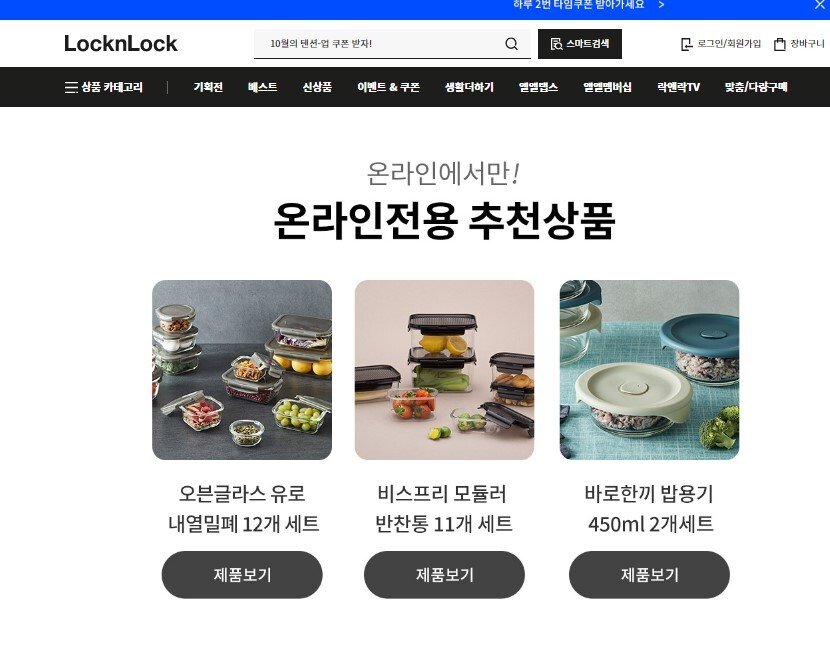Open the 기획전 menu item
830x653 pixels.
[x=208, y=87]
